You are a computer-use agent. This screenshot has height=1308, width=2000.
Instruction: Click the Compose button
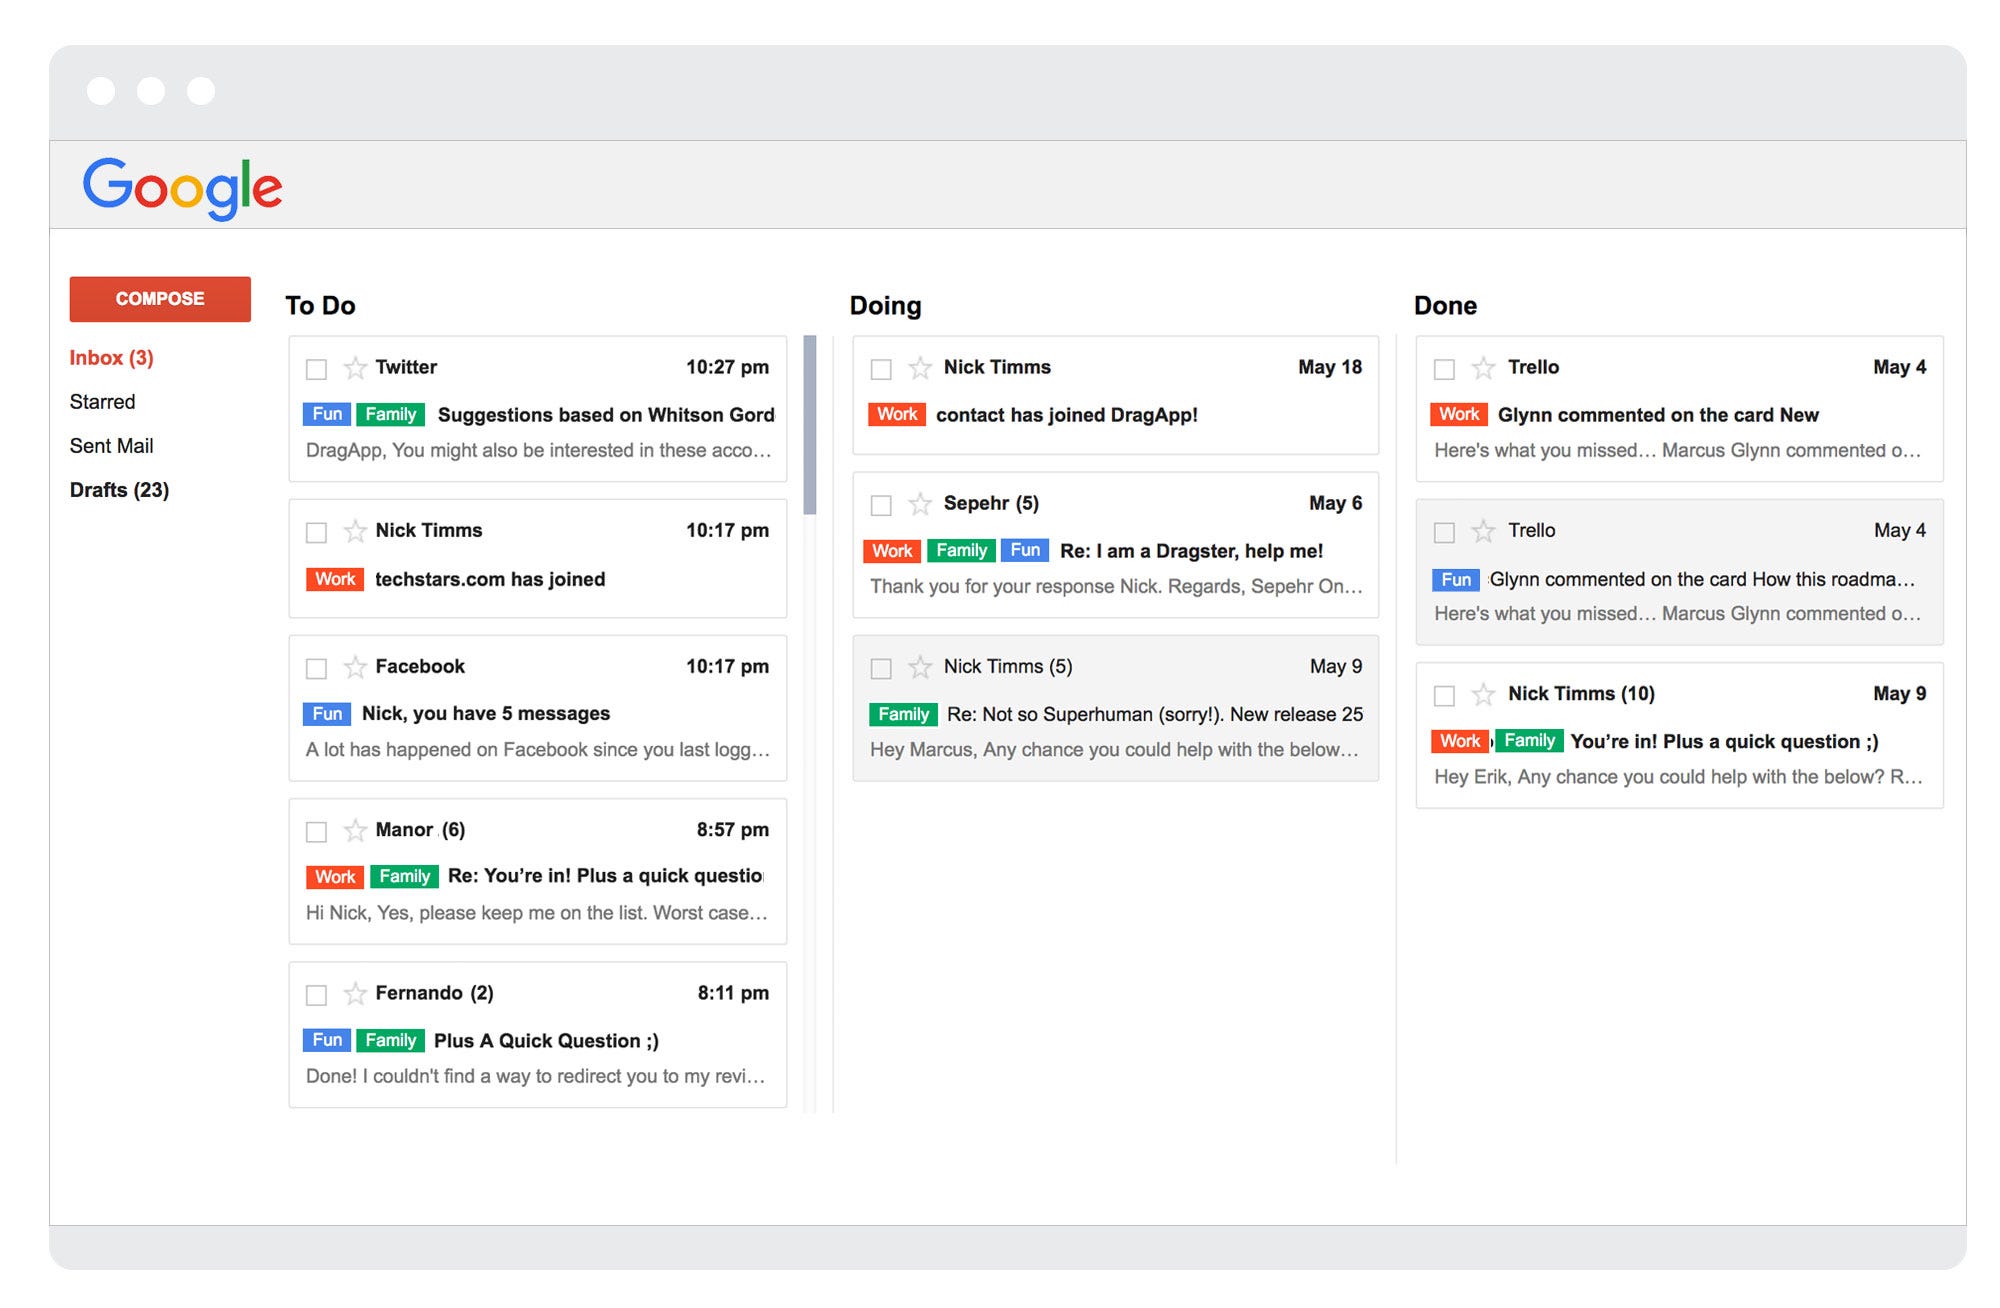coord(159,298)
